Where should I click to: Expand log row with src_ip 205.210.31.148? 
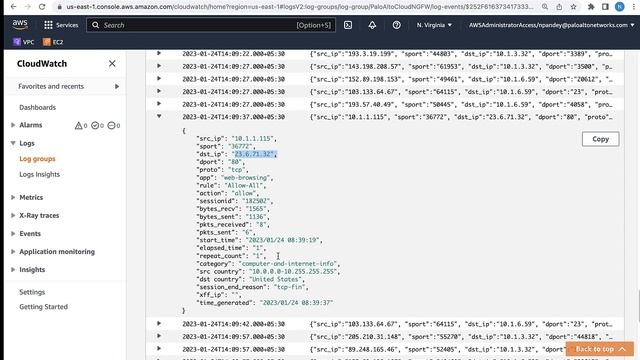click(x=159, y=336)
